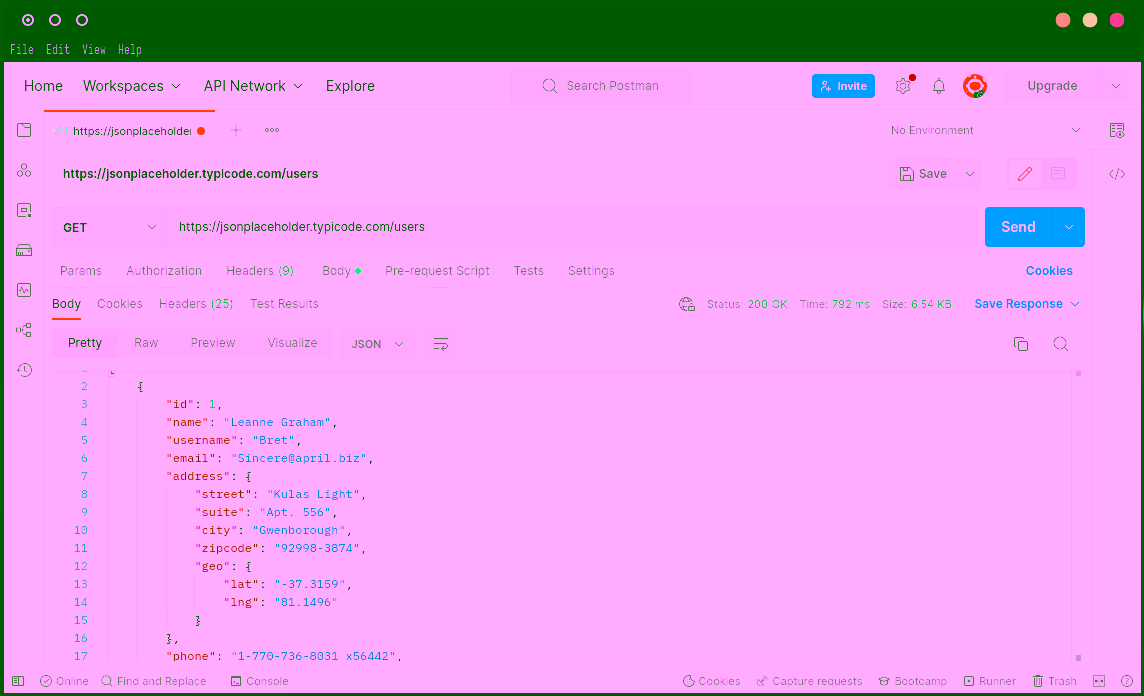Image resolution: width=1144 pixels, height=696 pixels.
Task: Toggle line wrapping in the response editor
Action: pos(440,343)
